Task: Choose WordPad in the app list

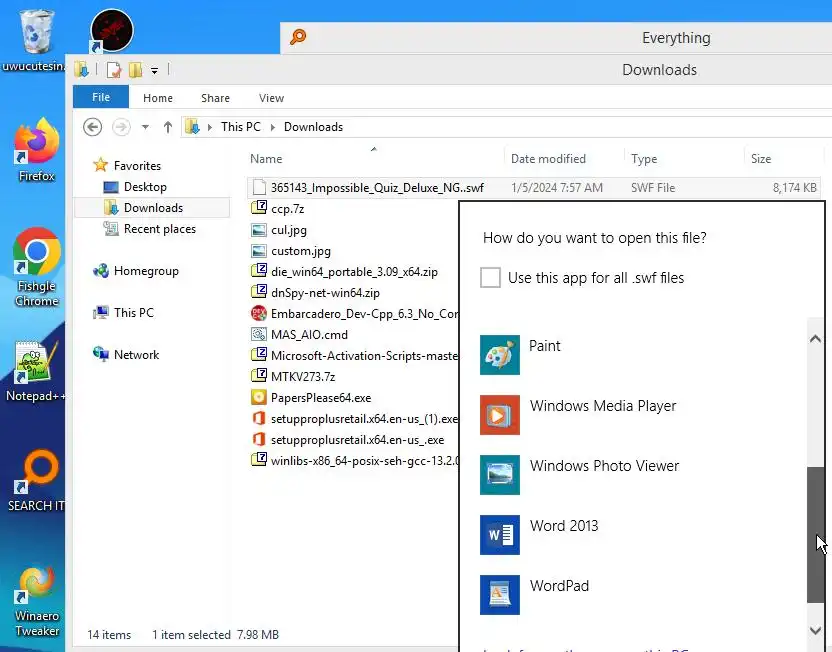Action: (x=641, y=595)
